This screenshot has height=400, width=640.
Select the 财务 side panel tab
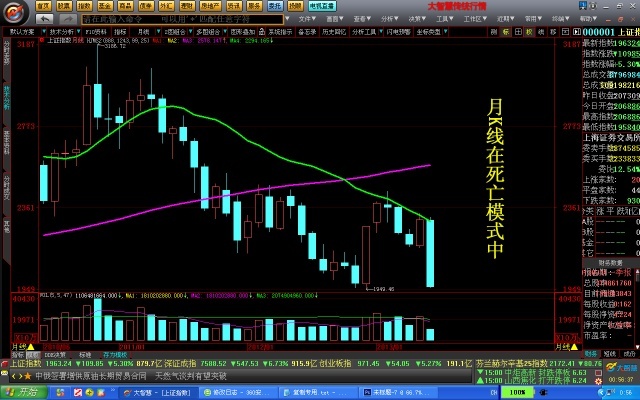point(591,354)
